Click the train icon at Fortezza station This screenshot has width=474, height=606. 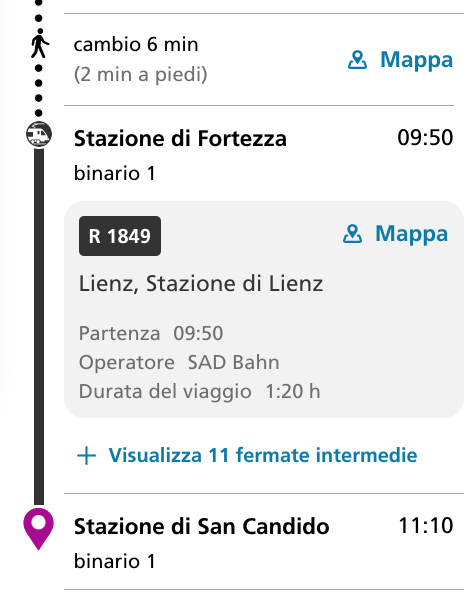click(x=39, y=134)
